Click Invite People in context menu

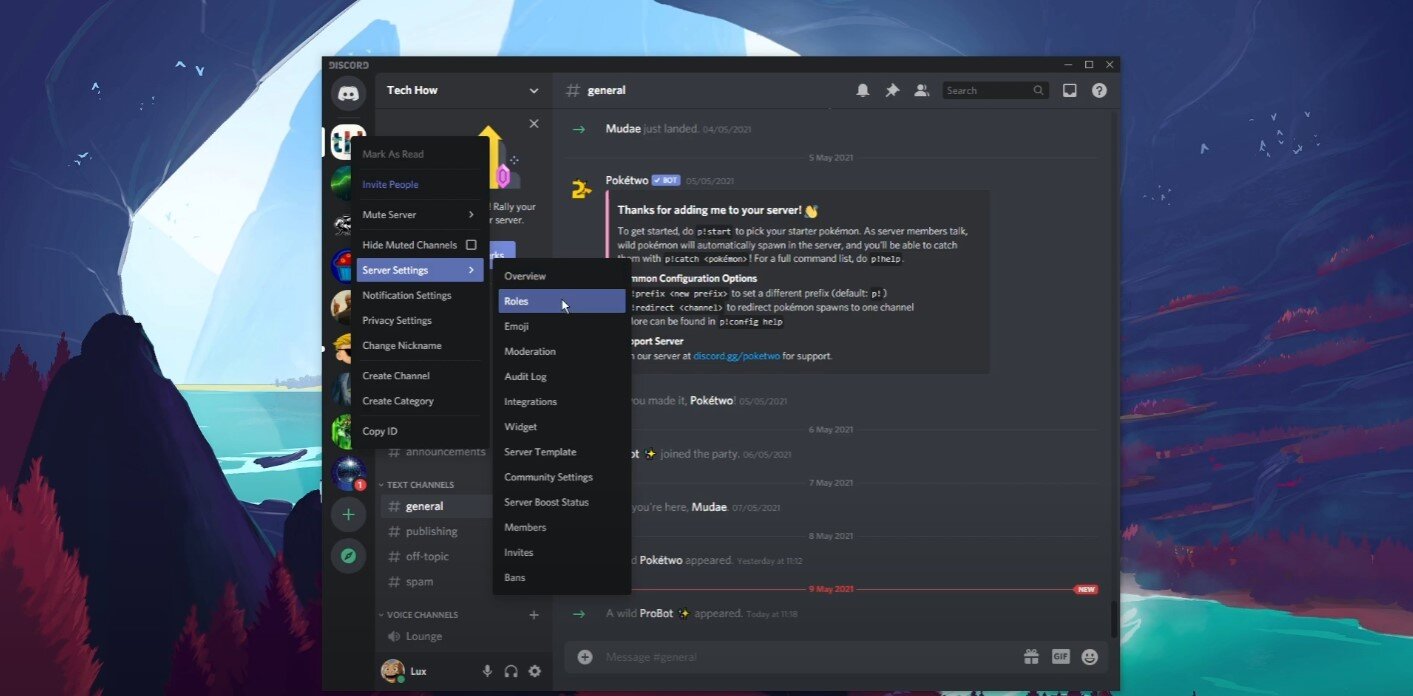pos(390,185)
